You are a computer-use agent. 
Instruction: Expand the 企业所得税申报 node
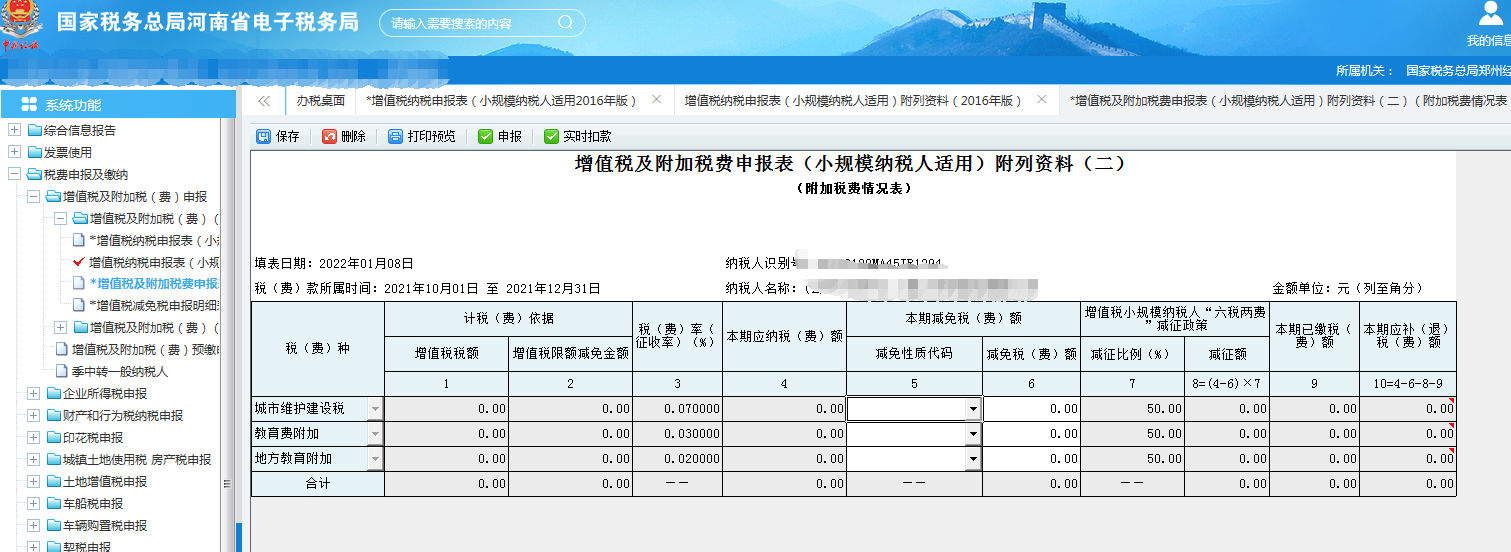tap(33, 394)
